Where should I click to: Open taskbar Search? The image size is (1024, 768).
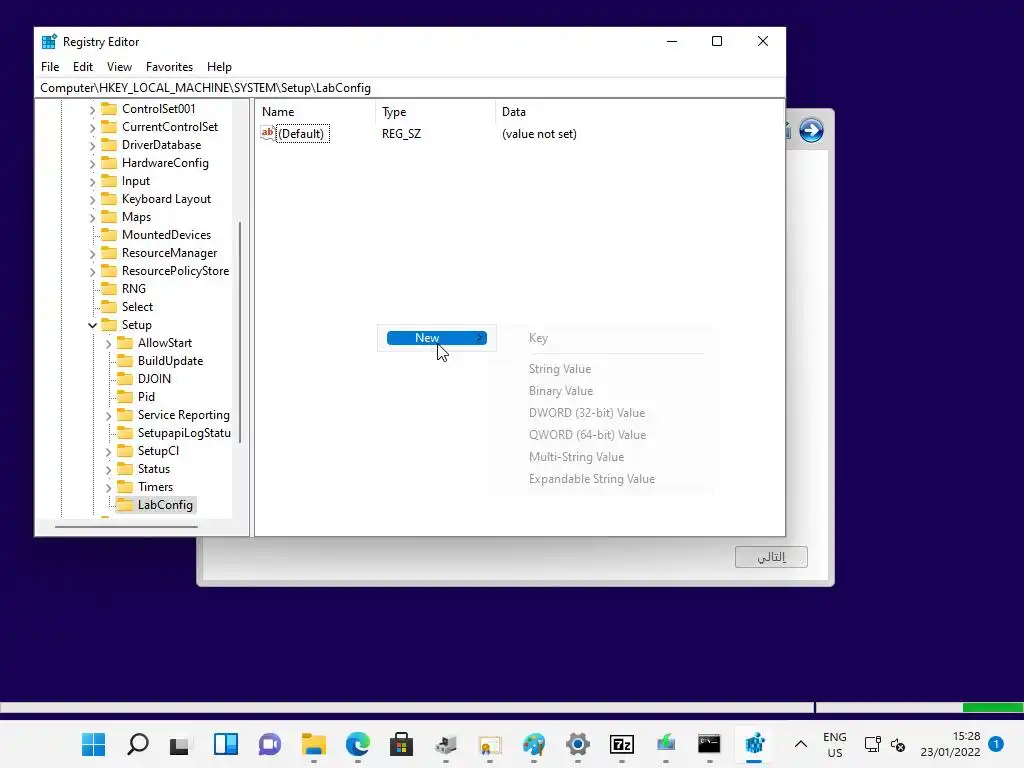pos(138,744)
